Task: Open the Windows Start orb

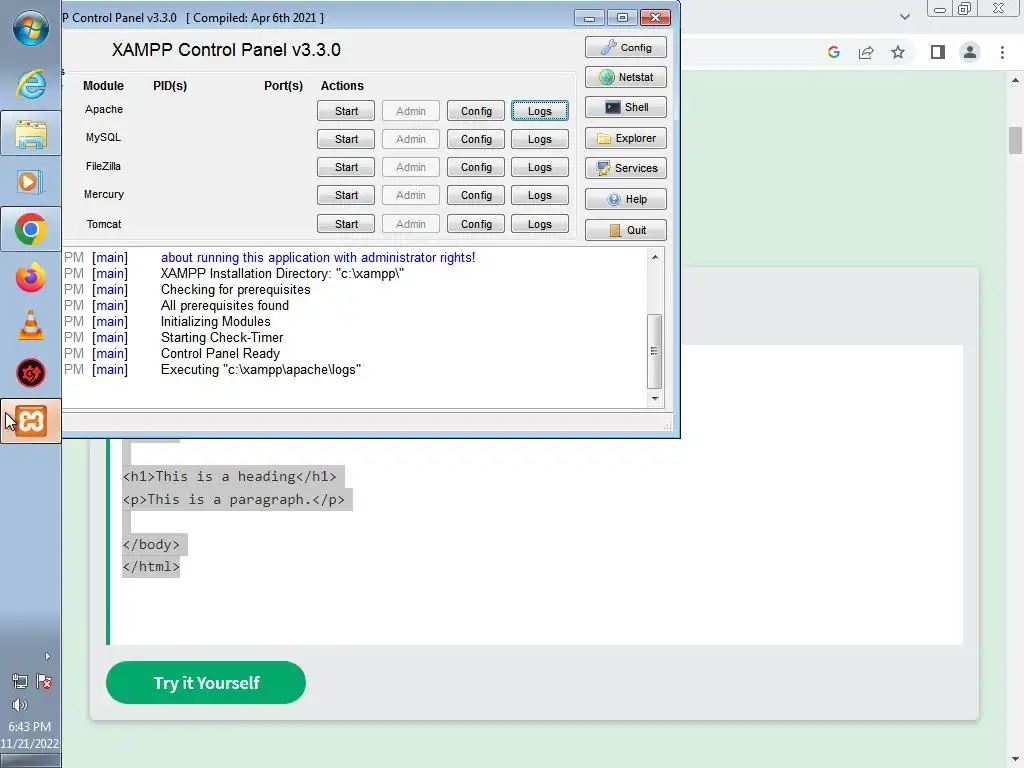Action: point(31,27)
